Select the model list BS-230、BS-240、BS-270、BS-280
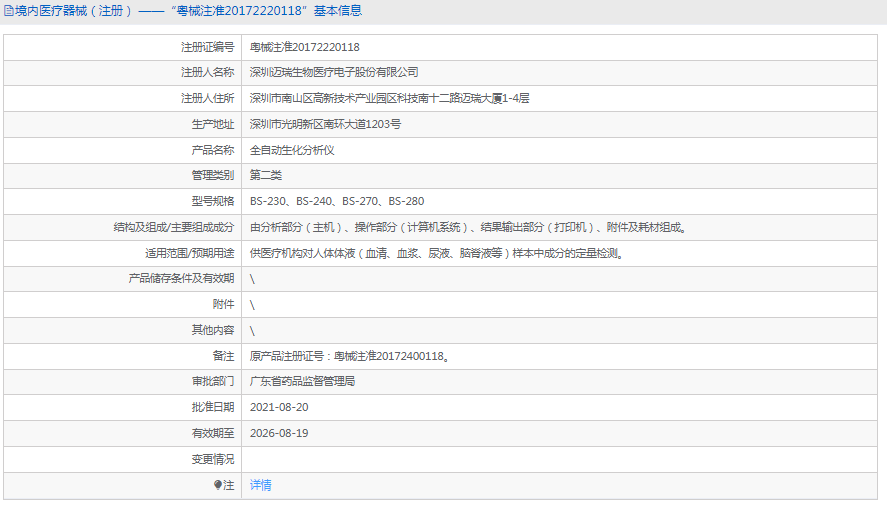This screenshot has width=887, height=506. [337, 201]
